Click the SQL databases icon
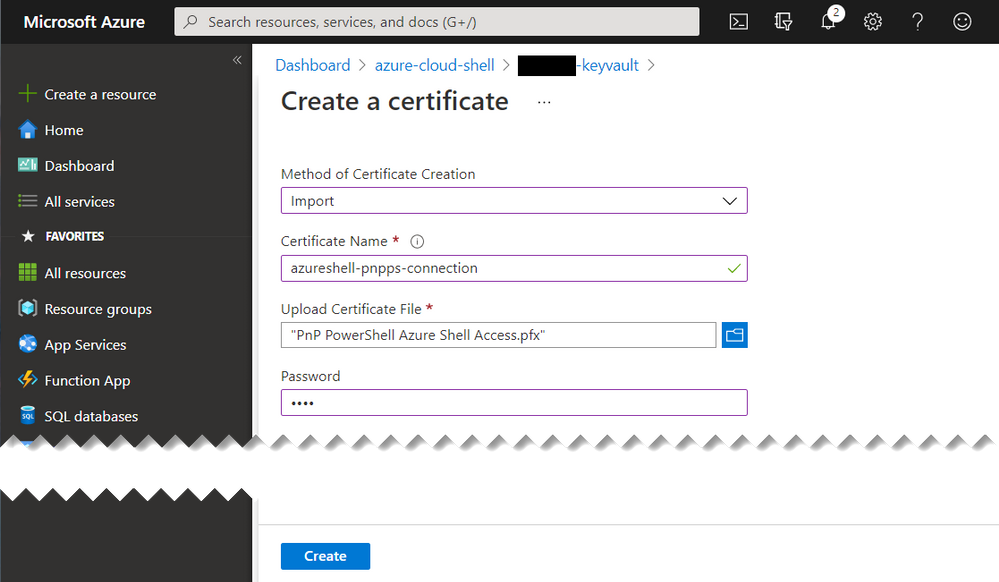Viewport: 999px width, 582px height. point(27,415)
